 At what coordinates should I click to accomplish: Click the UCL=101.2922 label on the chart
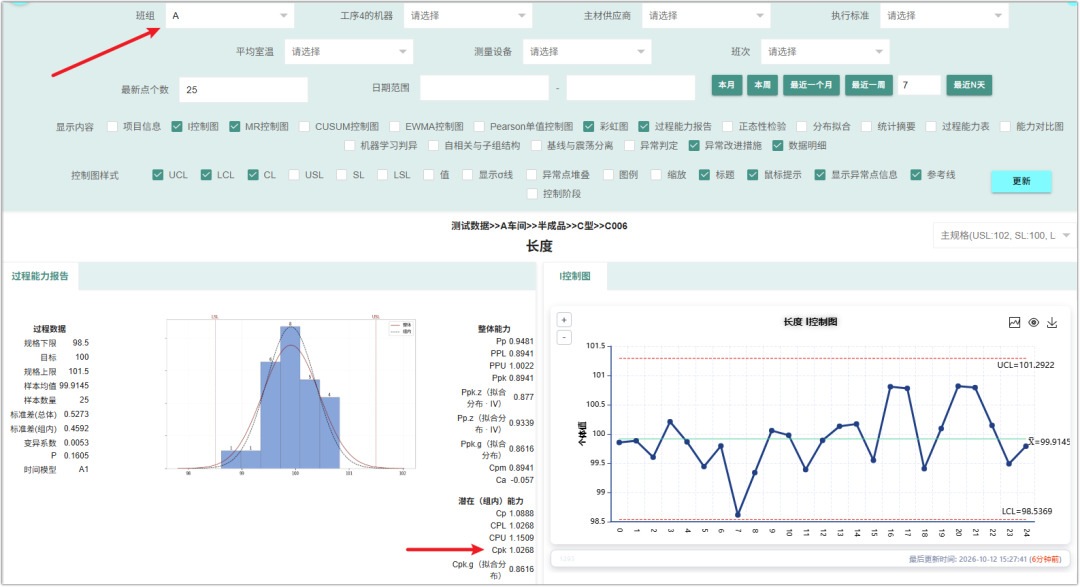pyautogui.click(x=1026, y=365)
